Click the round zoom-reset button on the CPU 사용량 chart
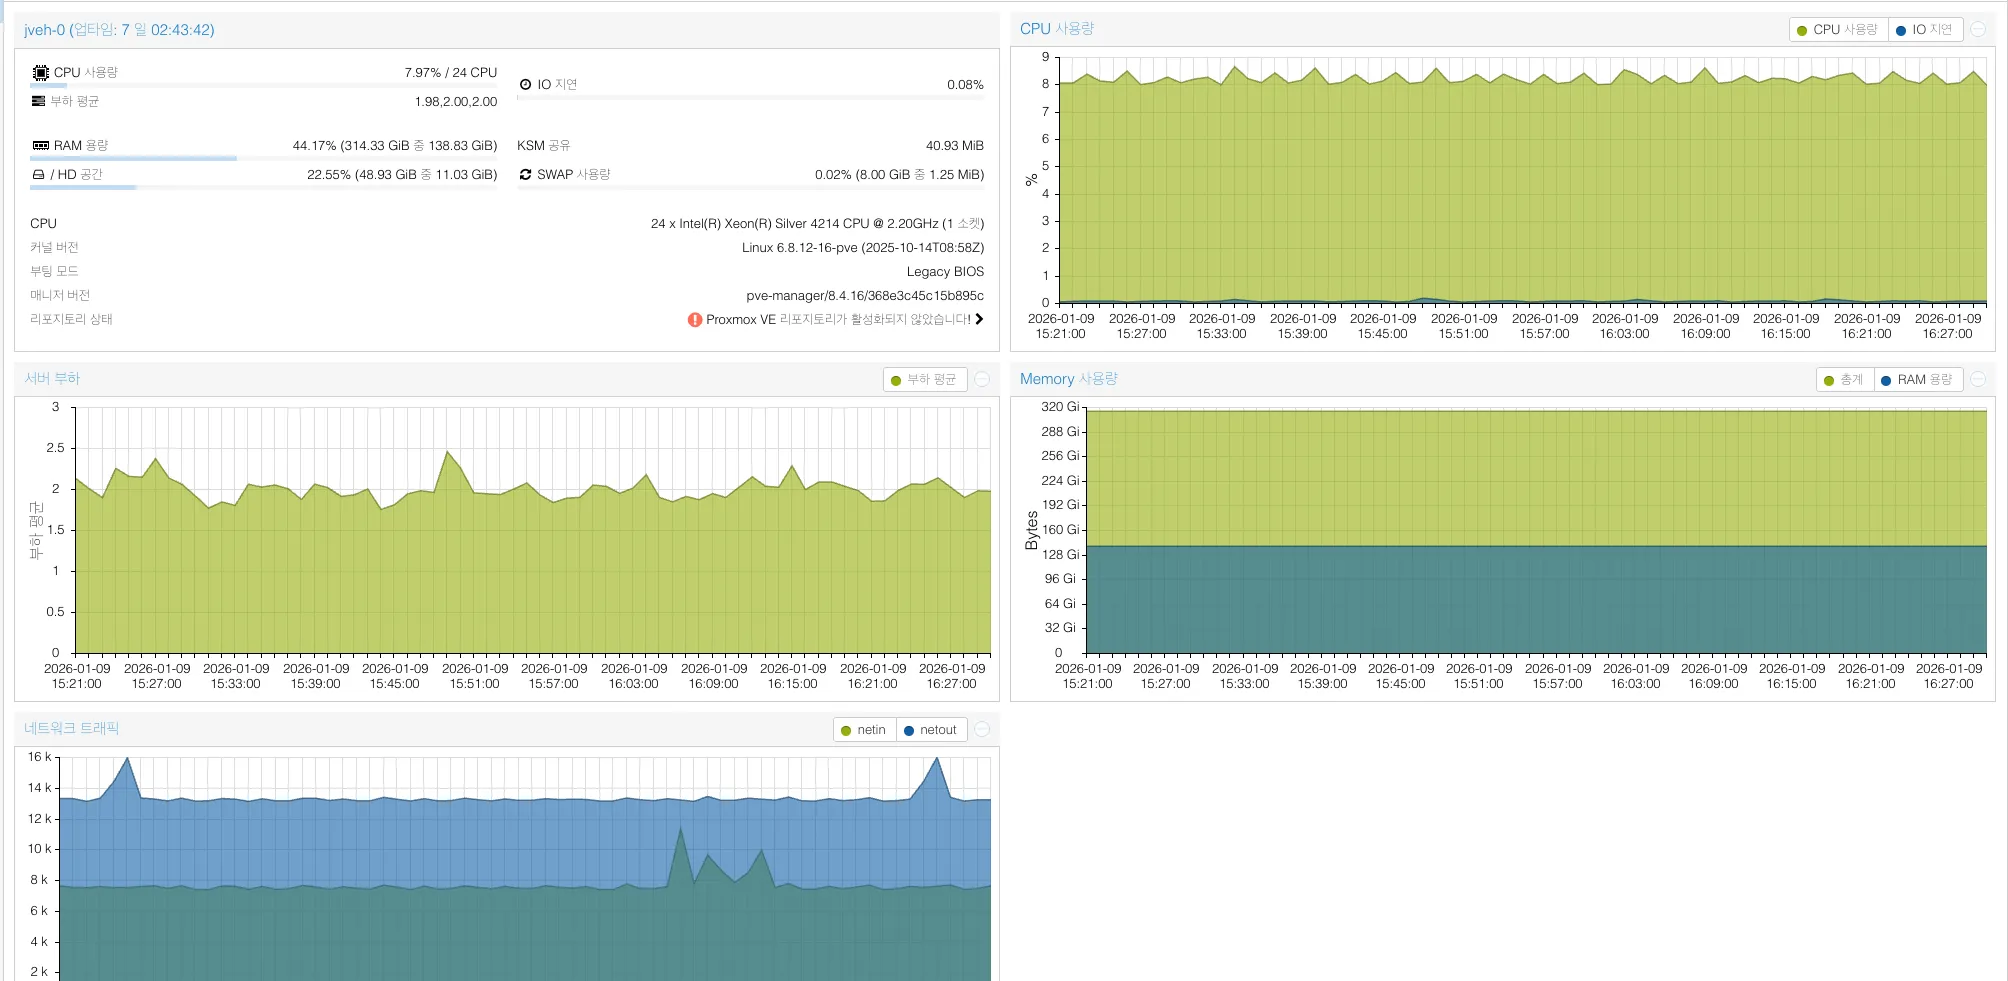The height and width of the screenshot is (981, 2008). point(1977,30)
